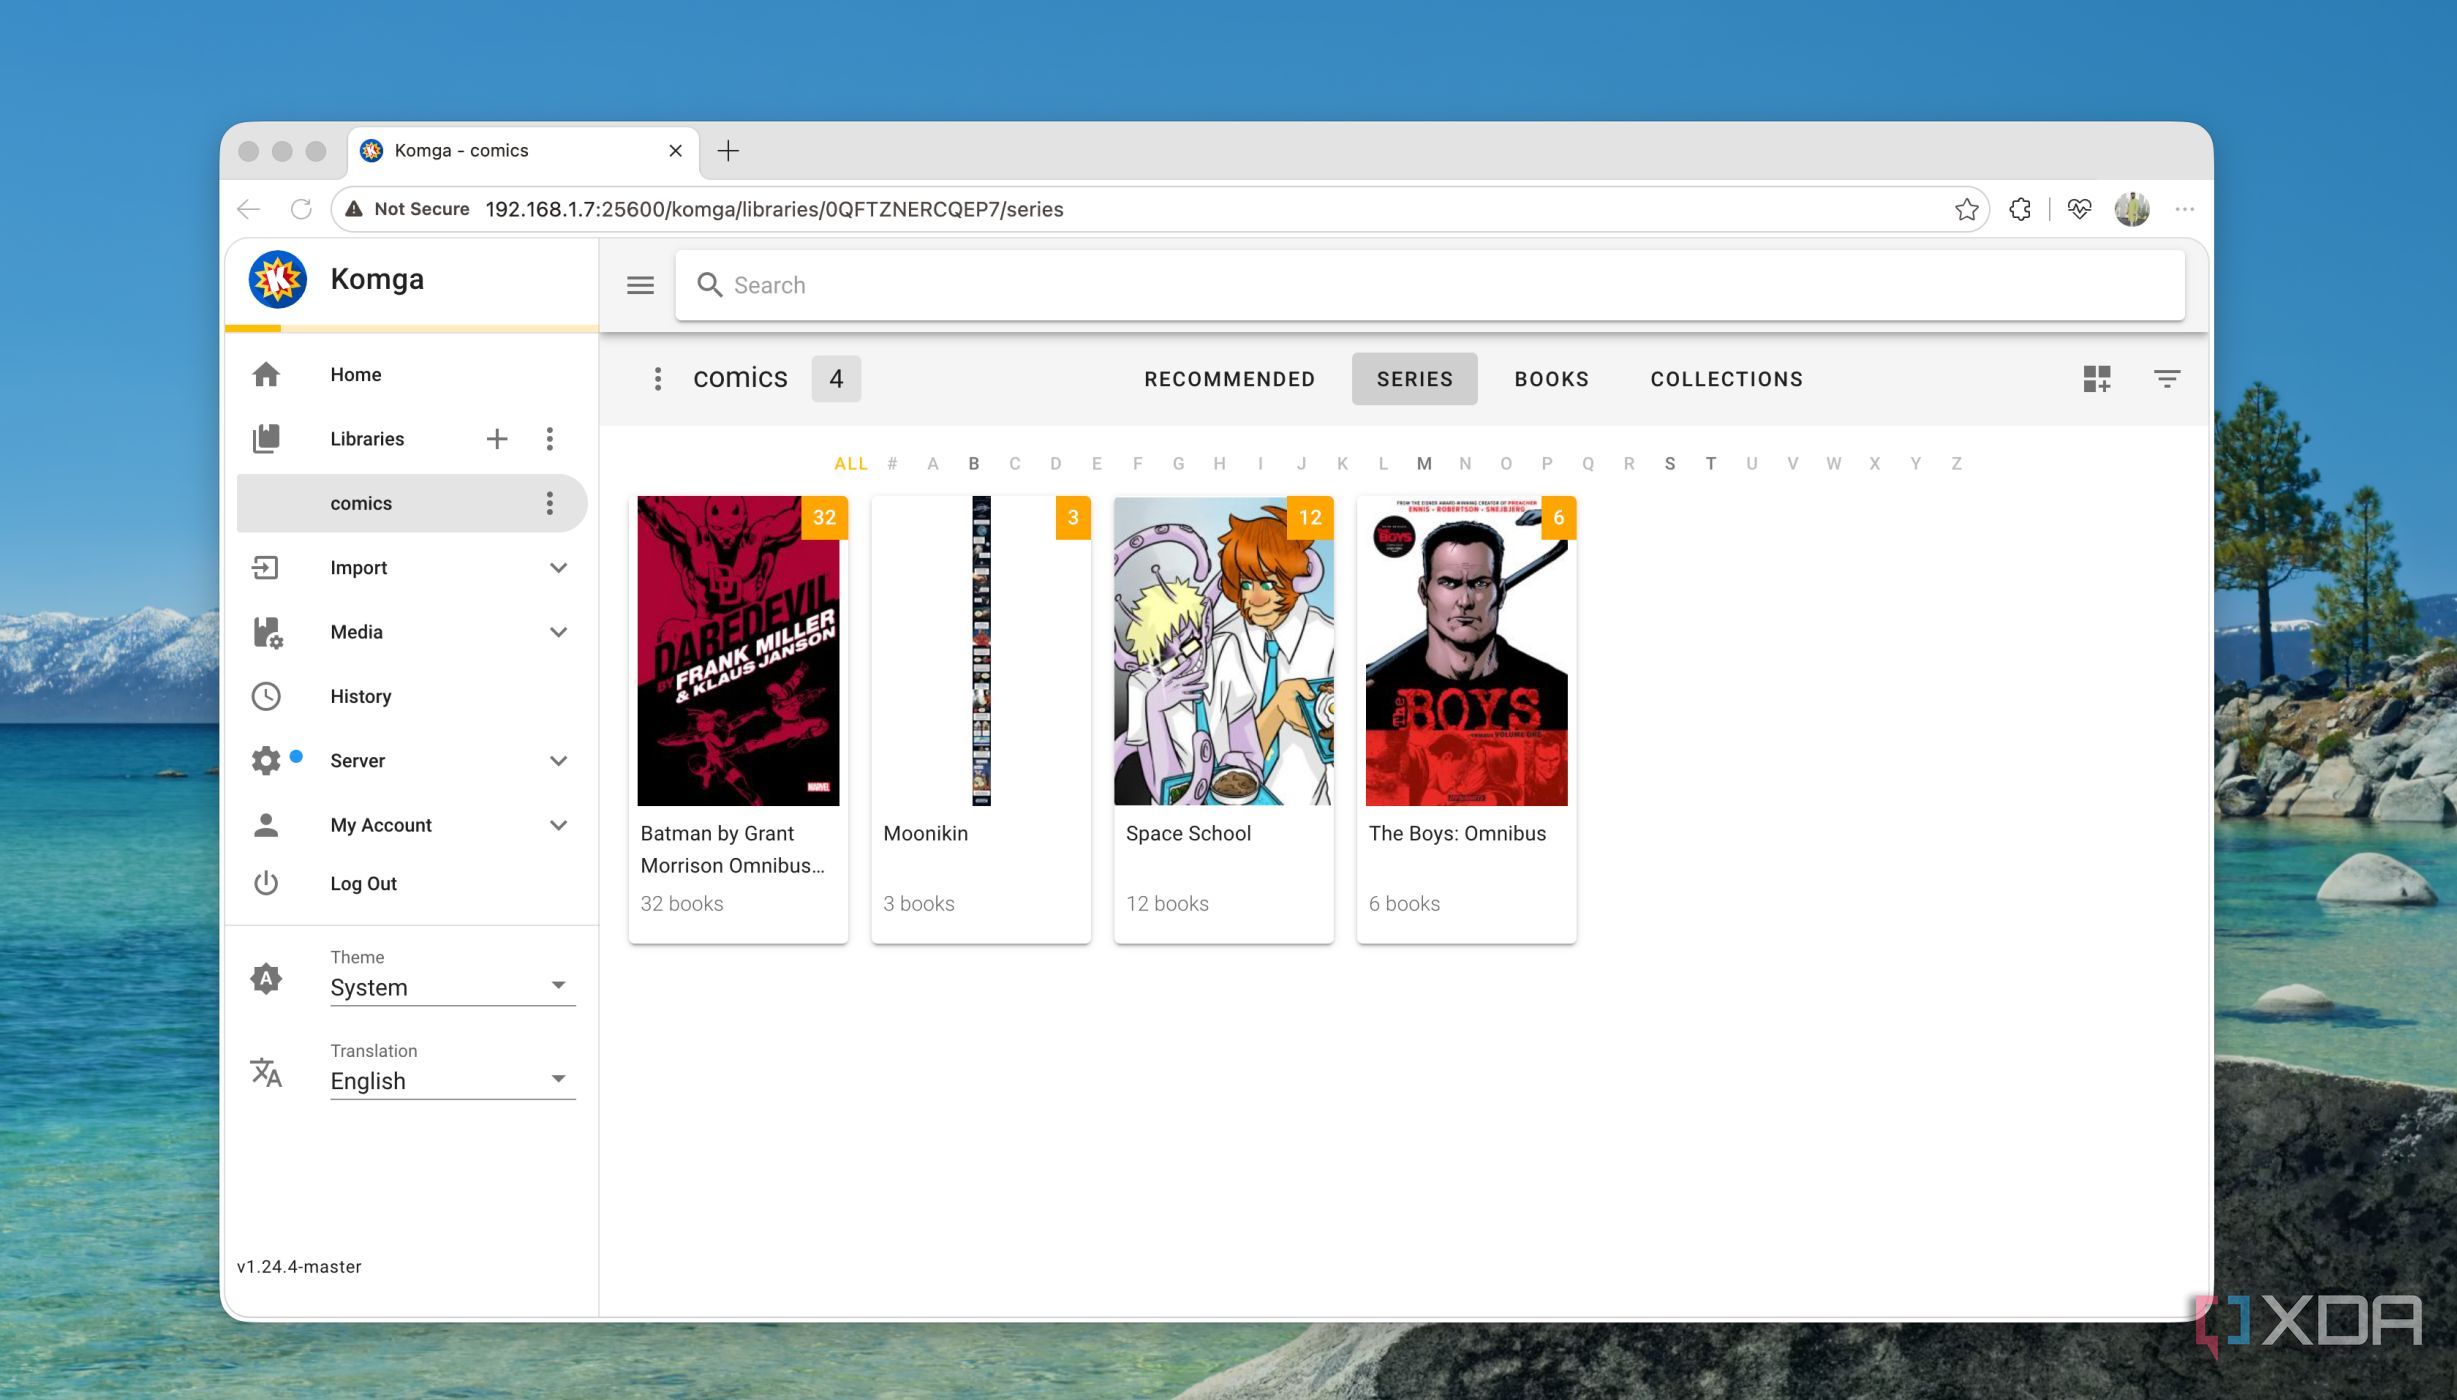The image size is (2457, 1400).
Task: Open the page size grid icon
Action: pos(2097,378)
